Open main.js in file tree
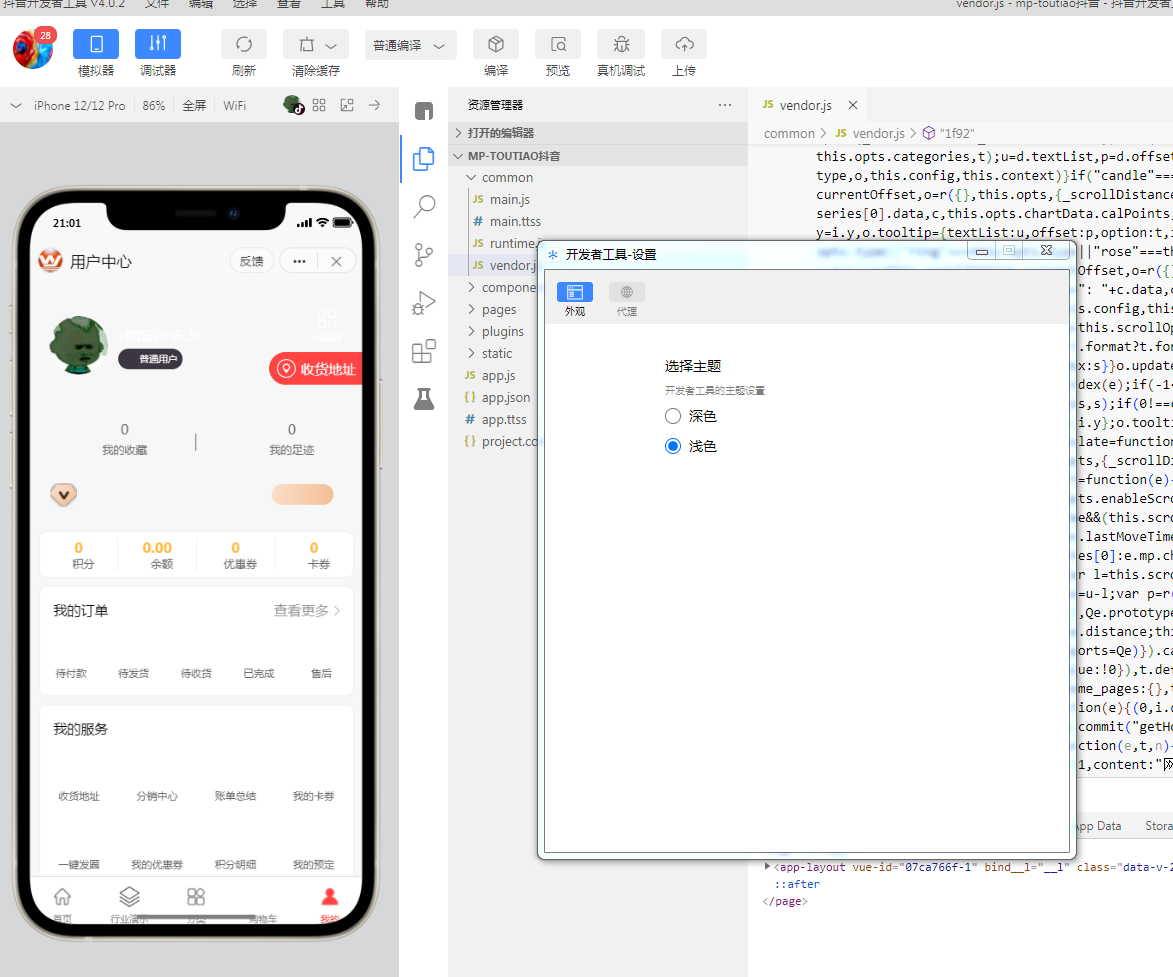This screenshot has width=1173, height=977. [x=509, y=199]
